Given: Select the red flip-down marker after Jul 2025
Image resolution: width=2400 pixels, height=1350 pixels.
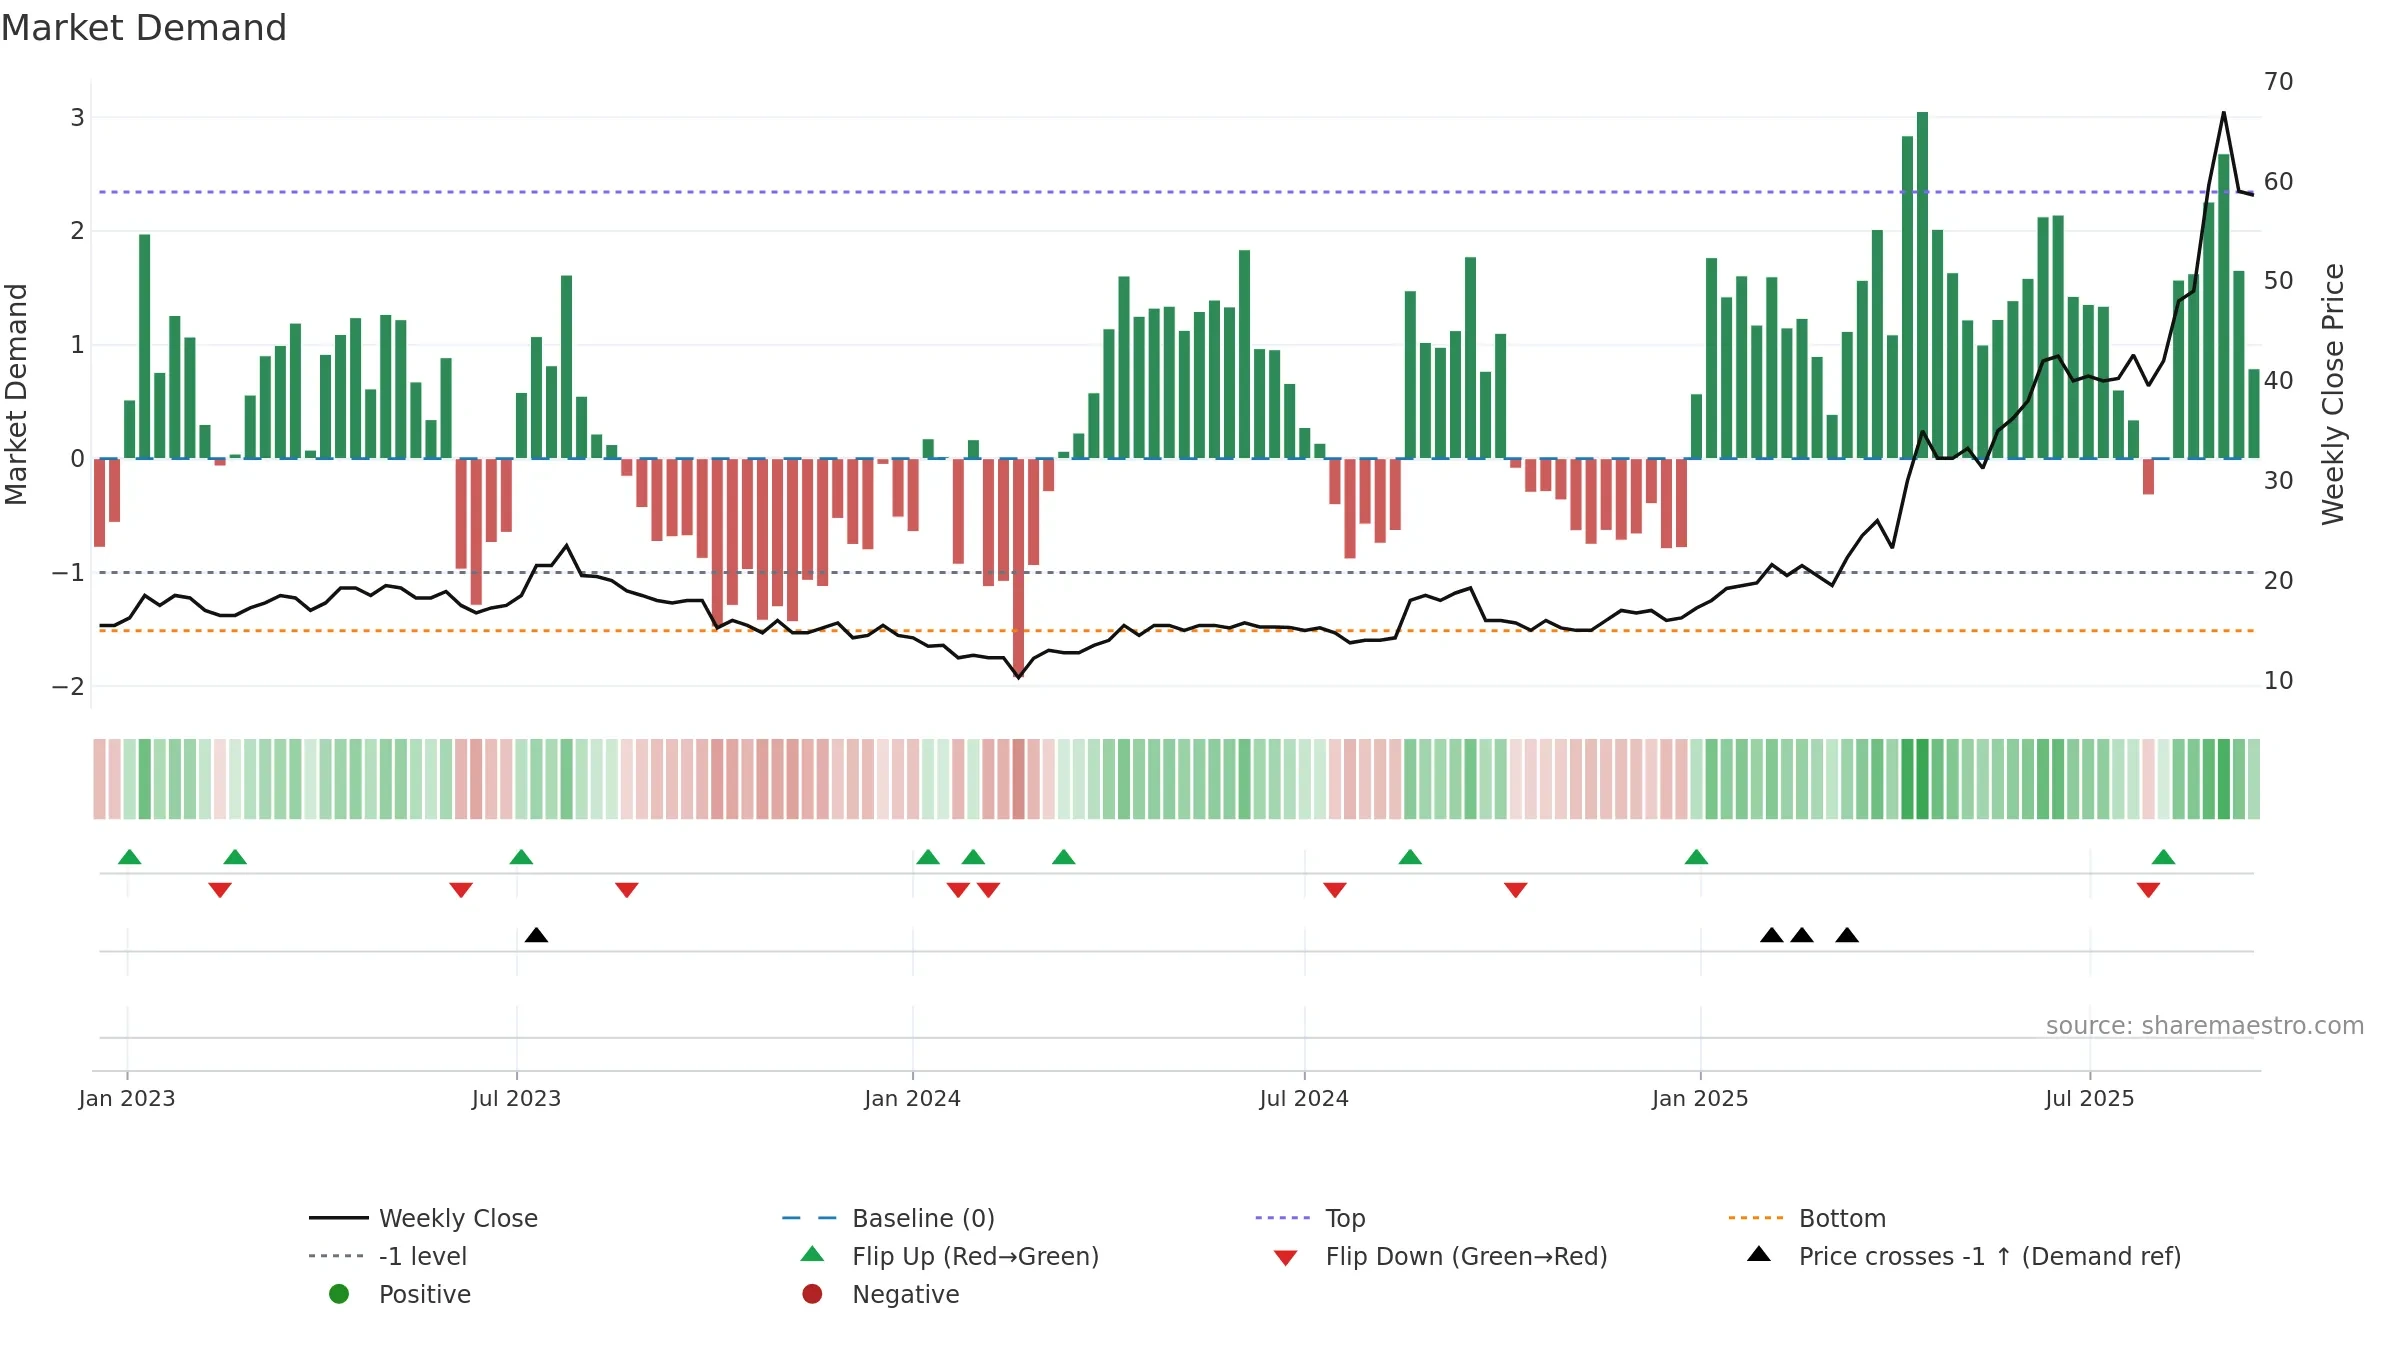Looking at the screenshot, I should (2148, 890).
